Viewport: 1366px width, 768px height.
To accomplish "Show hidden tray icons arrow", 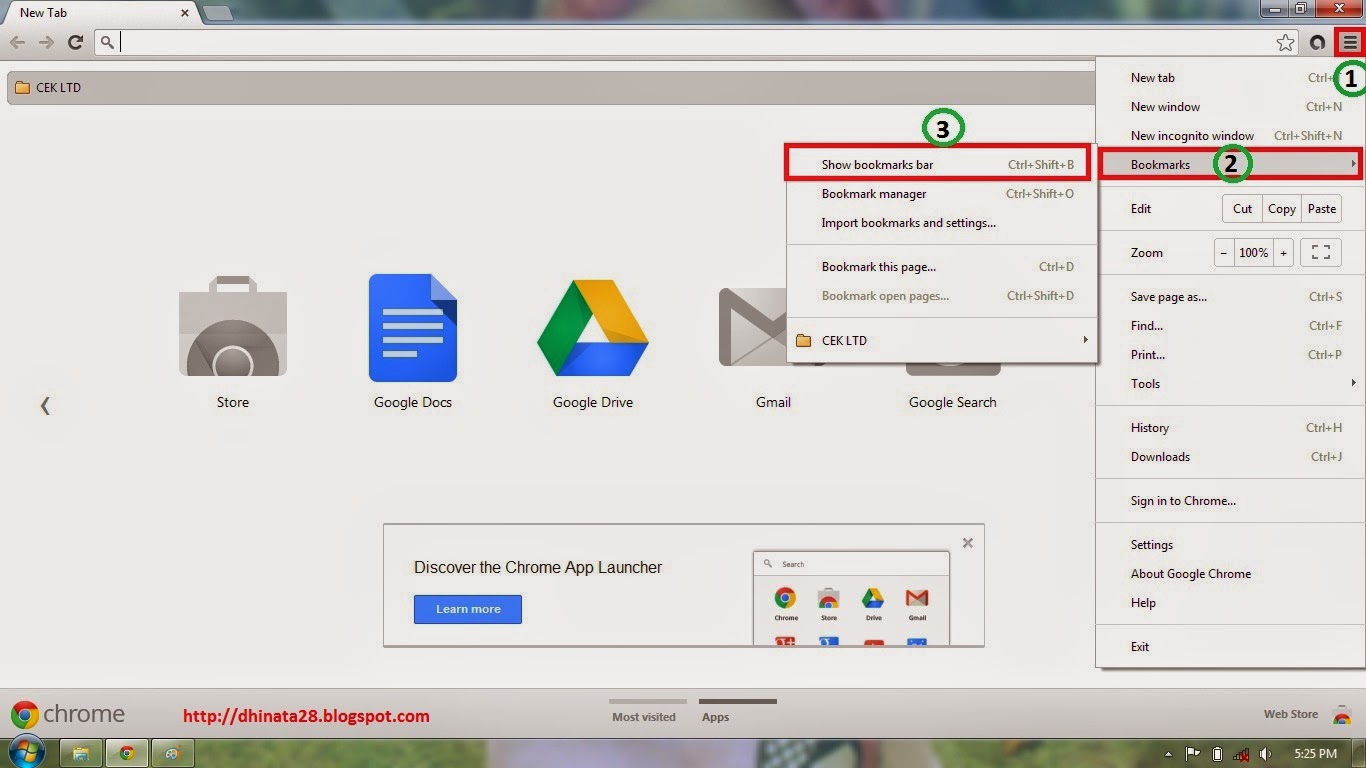I will (1169, 753).
